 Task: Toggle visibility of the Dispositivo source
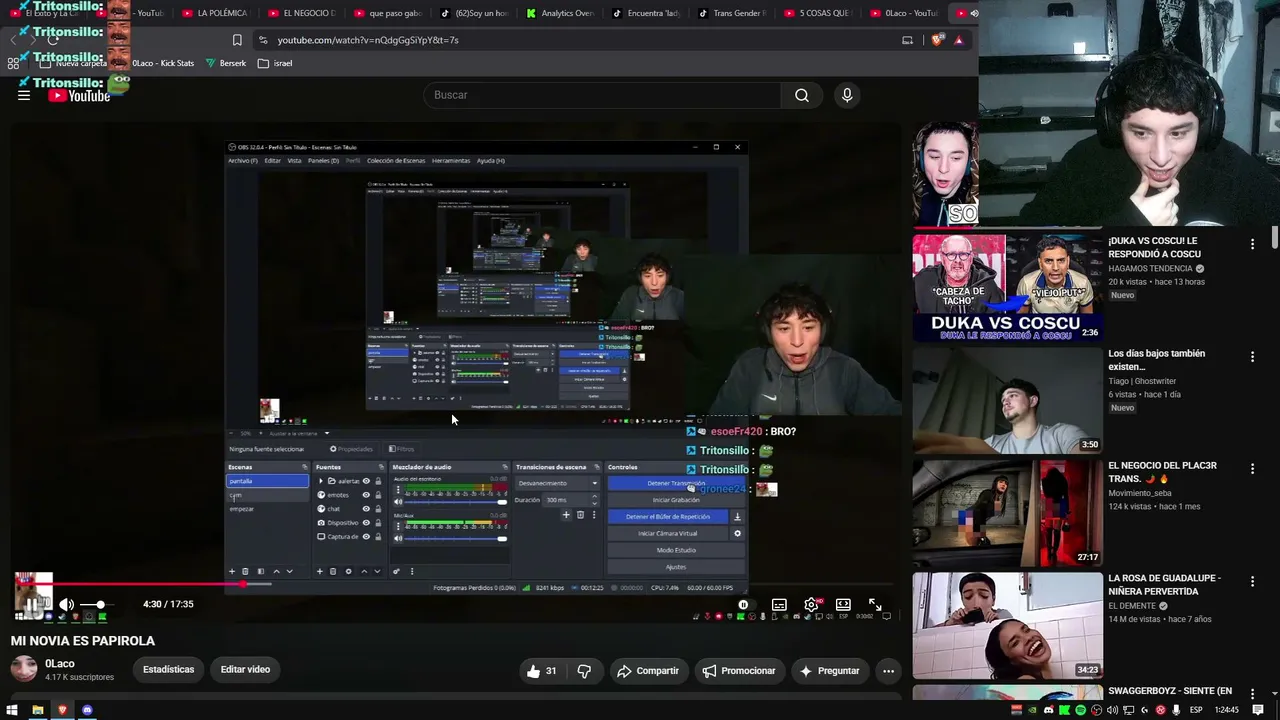click(x=366, y=523)
